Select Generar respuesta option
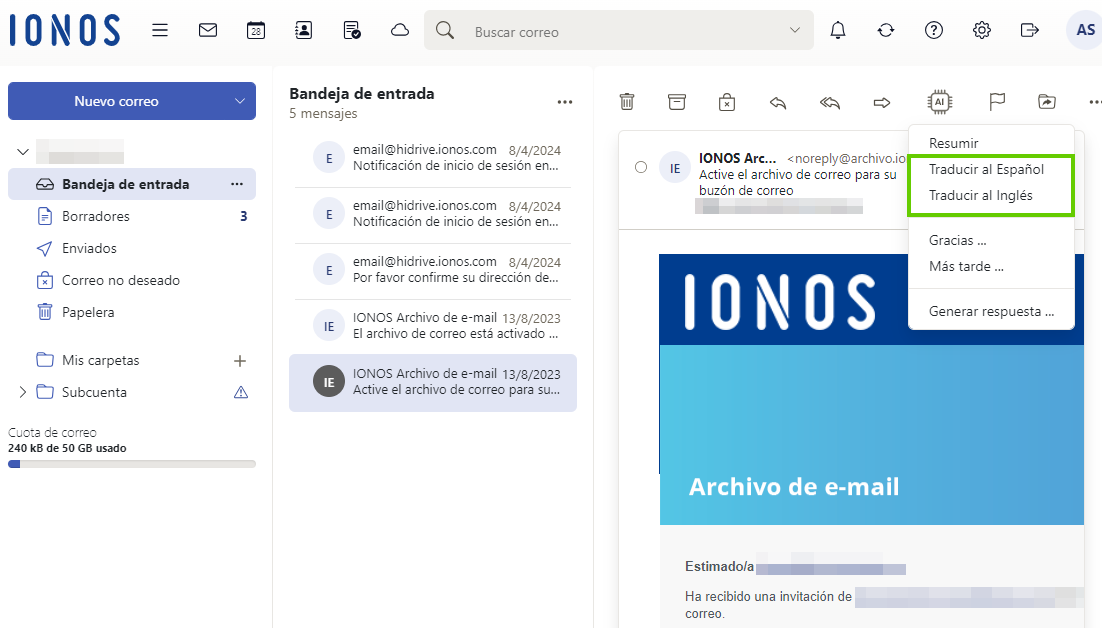The image size is (1102, 628). point(991,311)
